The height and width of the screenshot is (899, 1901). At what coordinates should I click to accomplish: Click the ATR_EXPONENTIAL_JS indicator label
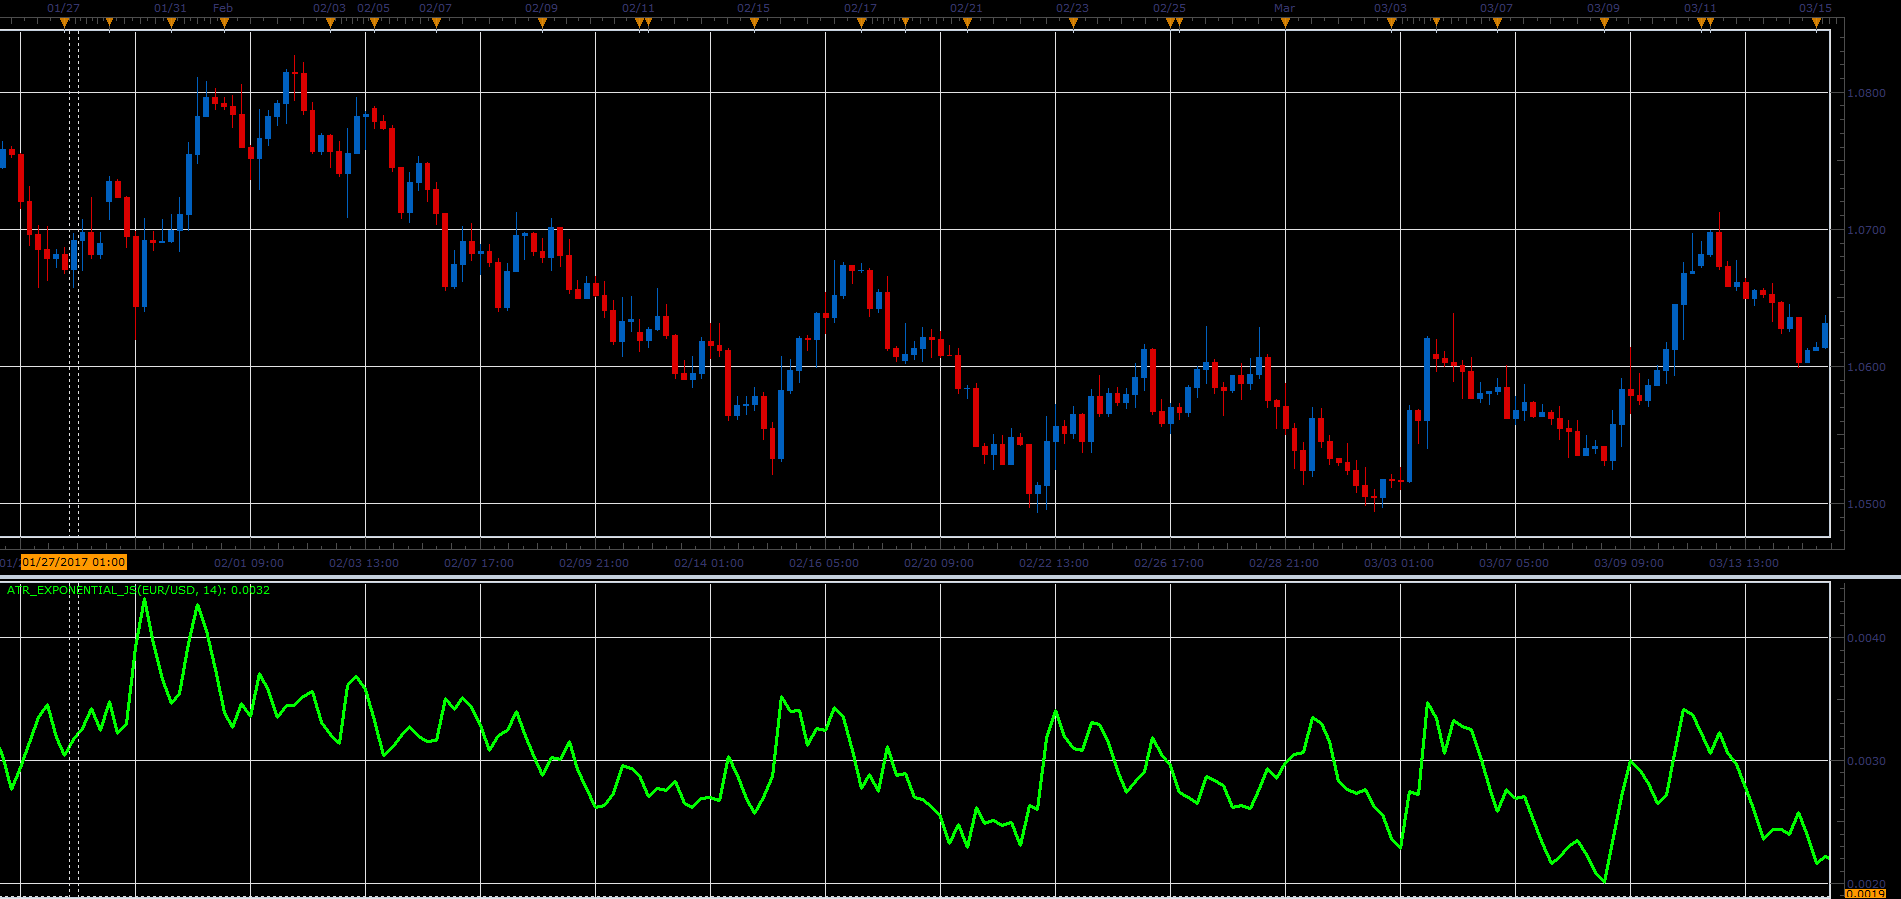coord(138,590)
